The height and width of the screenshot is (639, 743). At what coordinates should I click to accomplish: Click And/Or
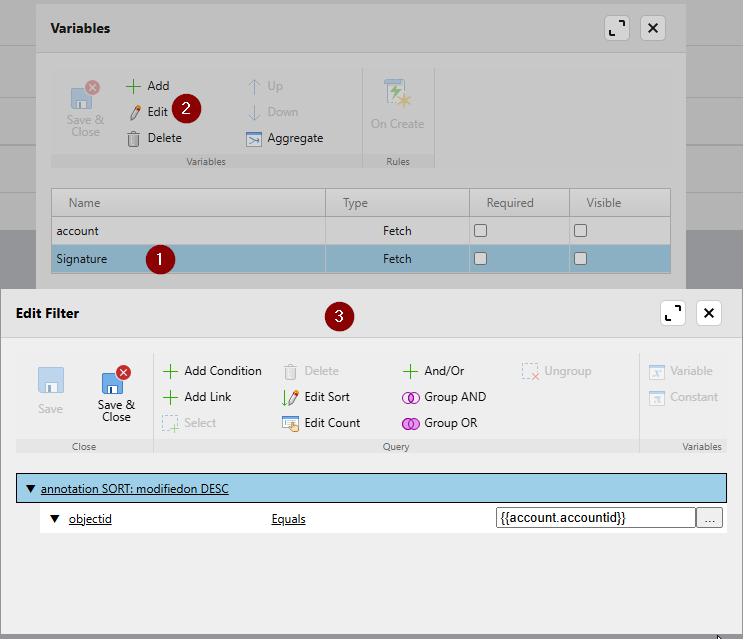click(x=433, y=371)
